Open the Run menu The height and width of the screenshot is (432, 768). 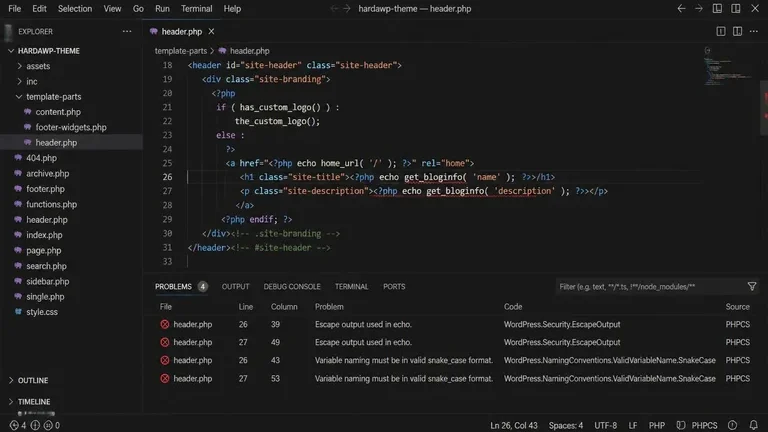coord(162,9)
